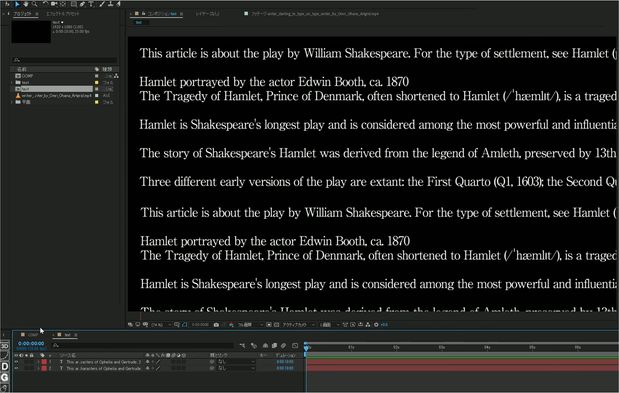Click yellow label swatch of 平面 folder
Image resolution: width=619 pixels, height=393 pixels.
pos(97,102)
